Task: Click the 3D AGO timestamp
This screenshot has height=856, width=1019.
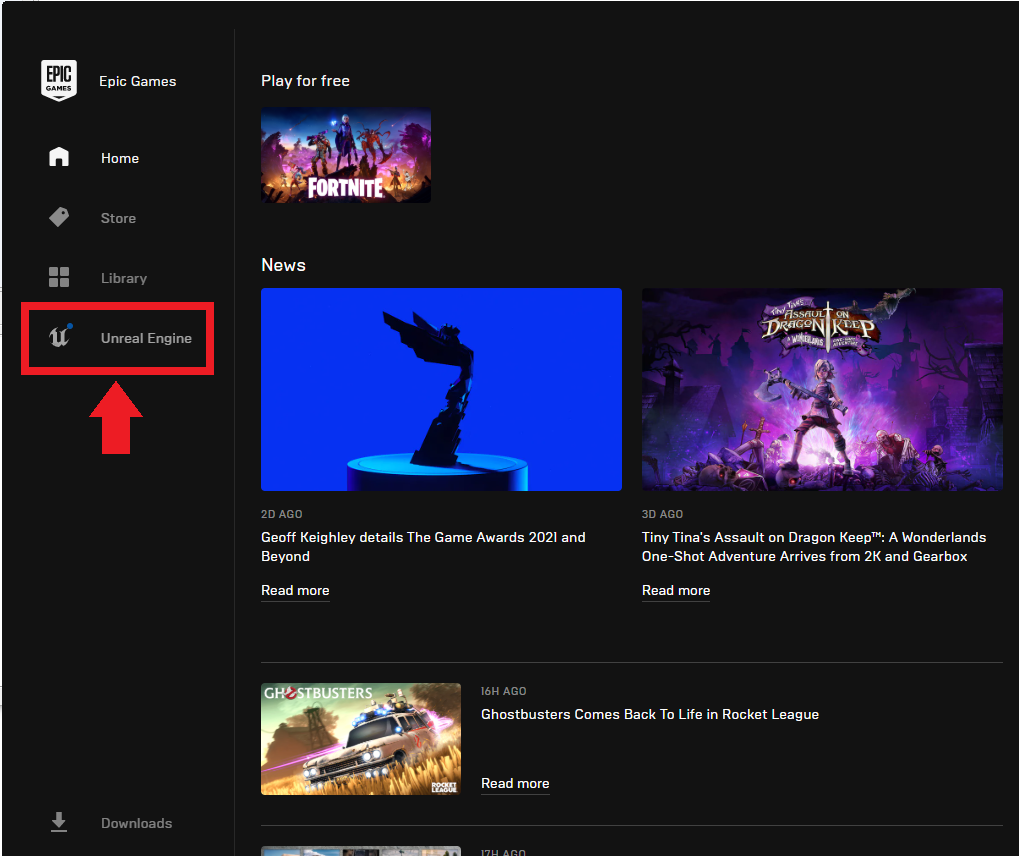Action: coord(662,514)
